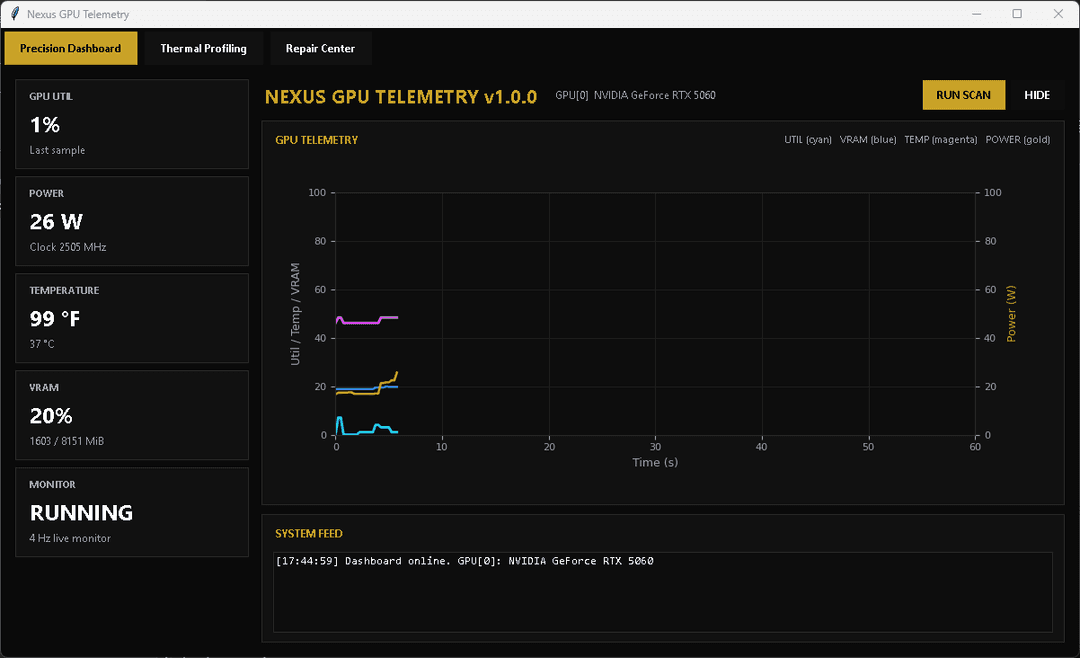
Task: Click the TEMP (magenta) legend entry
Action: (x=941, y=140)
